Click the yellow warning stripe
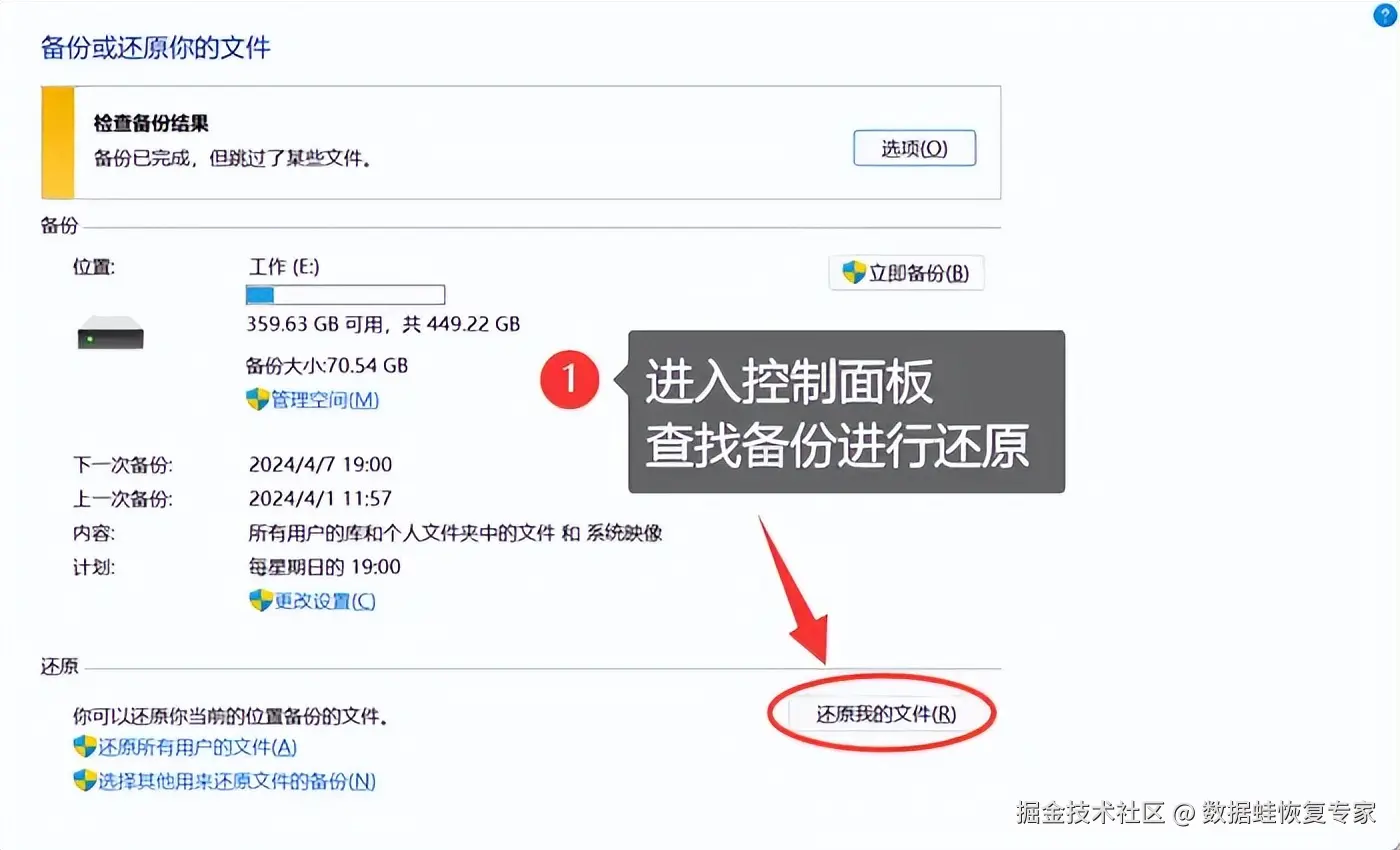 [57, 142]
